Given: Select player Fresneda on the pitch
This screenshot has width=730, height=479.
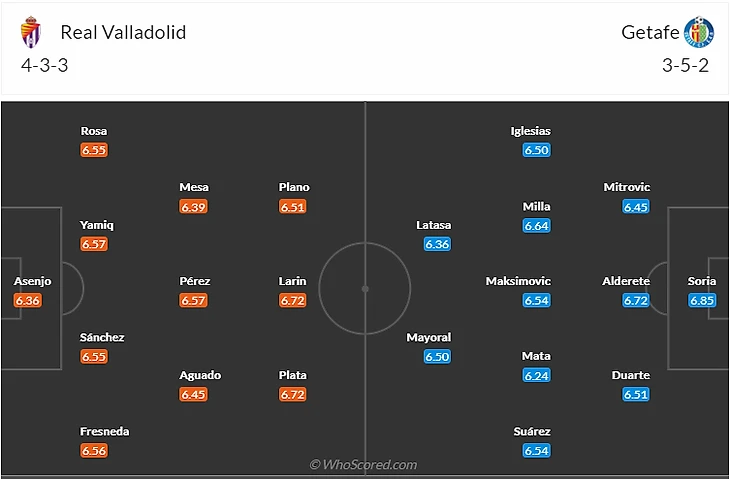Looking at the screenshot, I should point(105,432).
